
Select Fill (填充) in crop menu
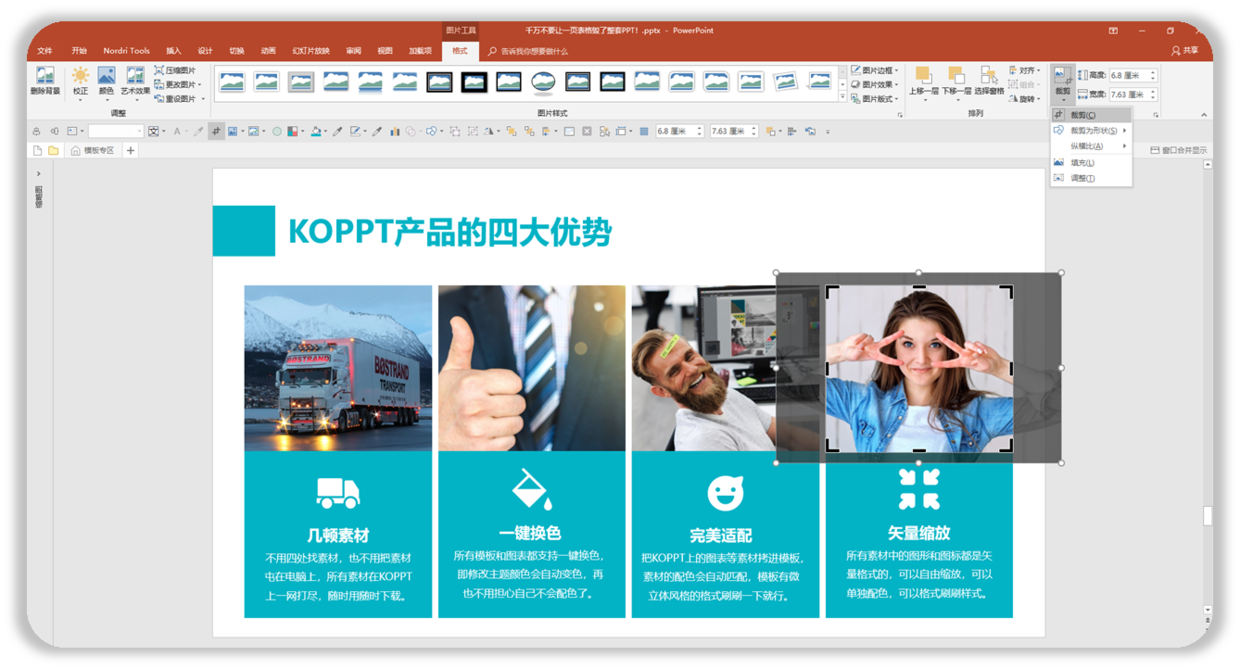tap(1090, 162)
